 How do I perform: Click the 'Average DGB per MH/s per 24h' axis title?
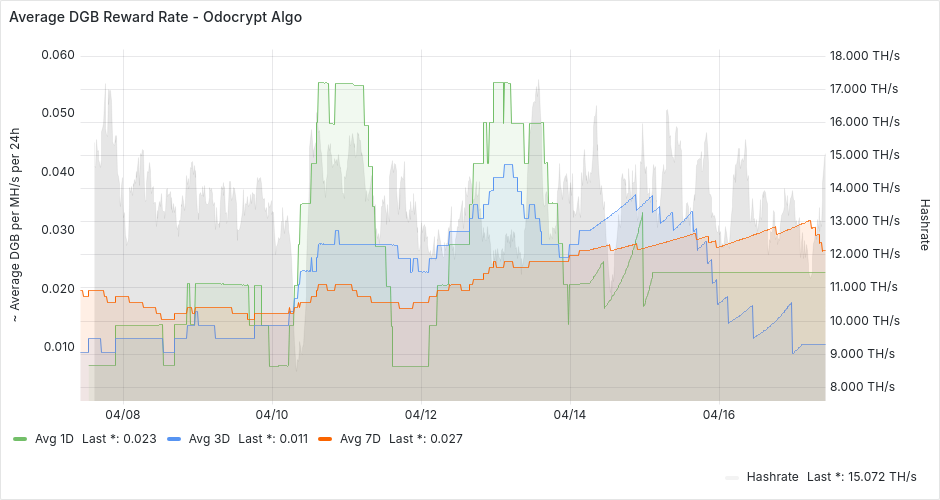(x=16, y=223)
